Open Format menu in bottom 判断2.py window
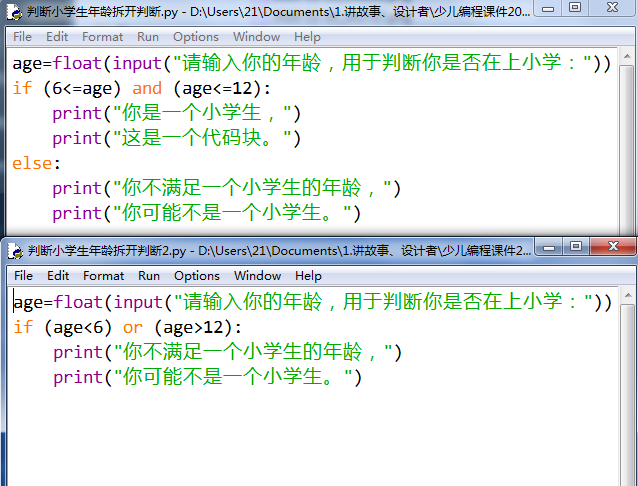The height and width of the screenshot is (486, 638). click(103, 276)
